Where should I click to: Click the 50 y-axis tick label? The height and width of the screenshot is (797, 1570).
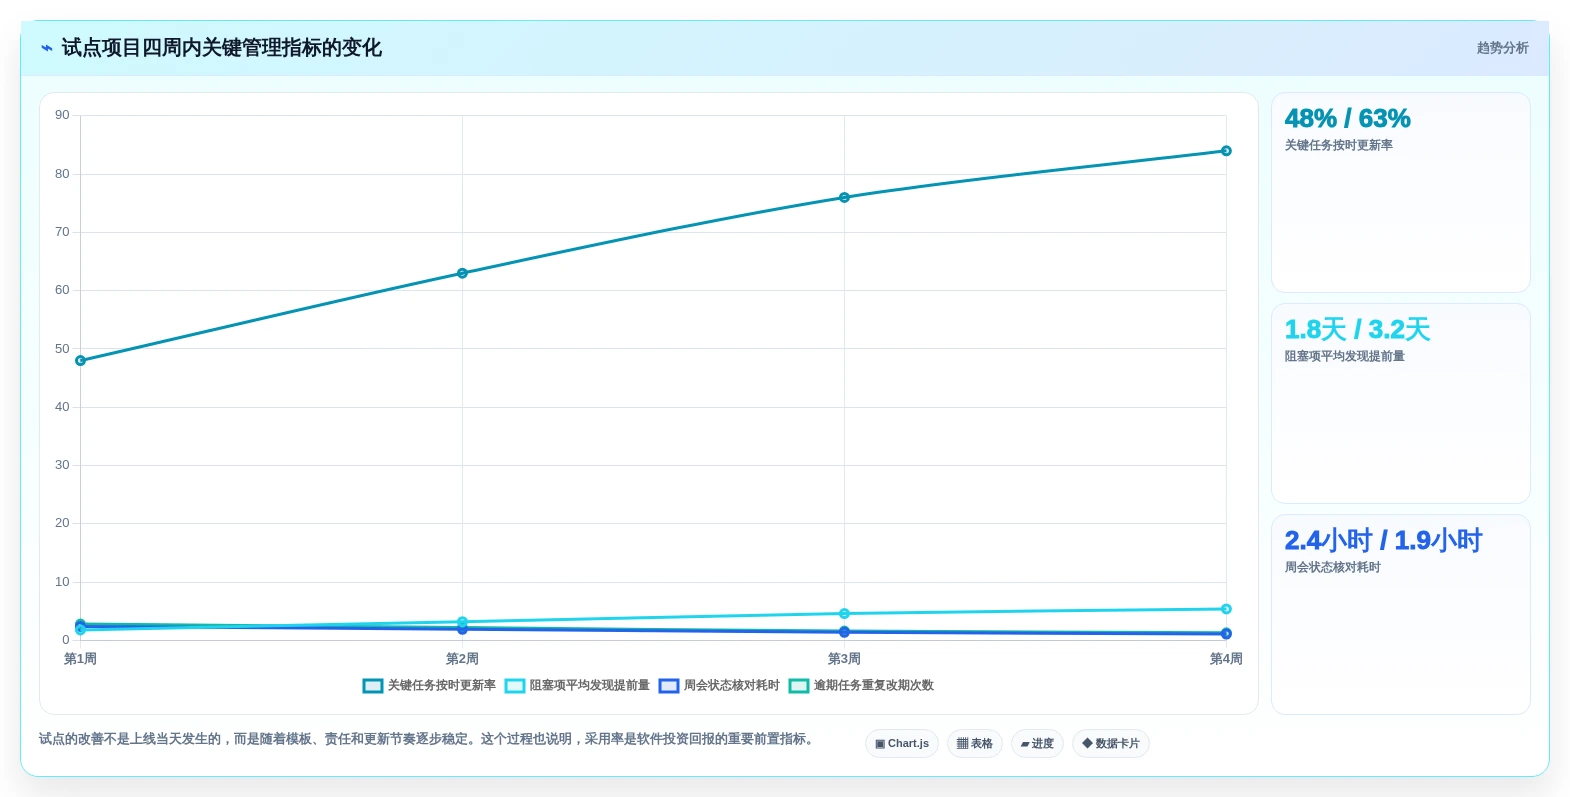[62, 349]
